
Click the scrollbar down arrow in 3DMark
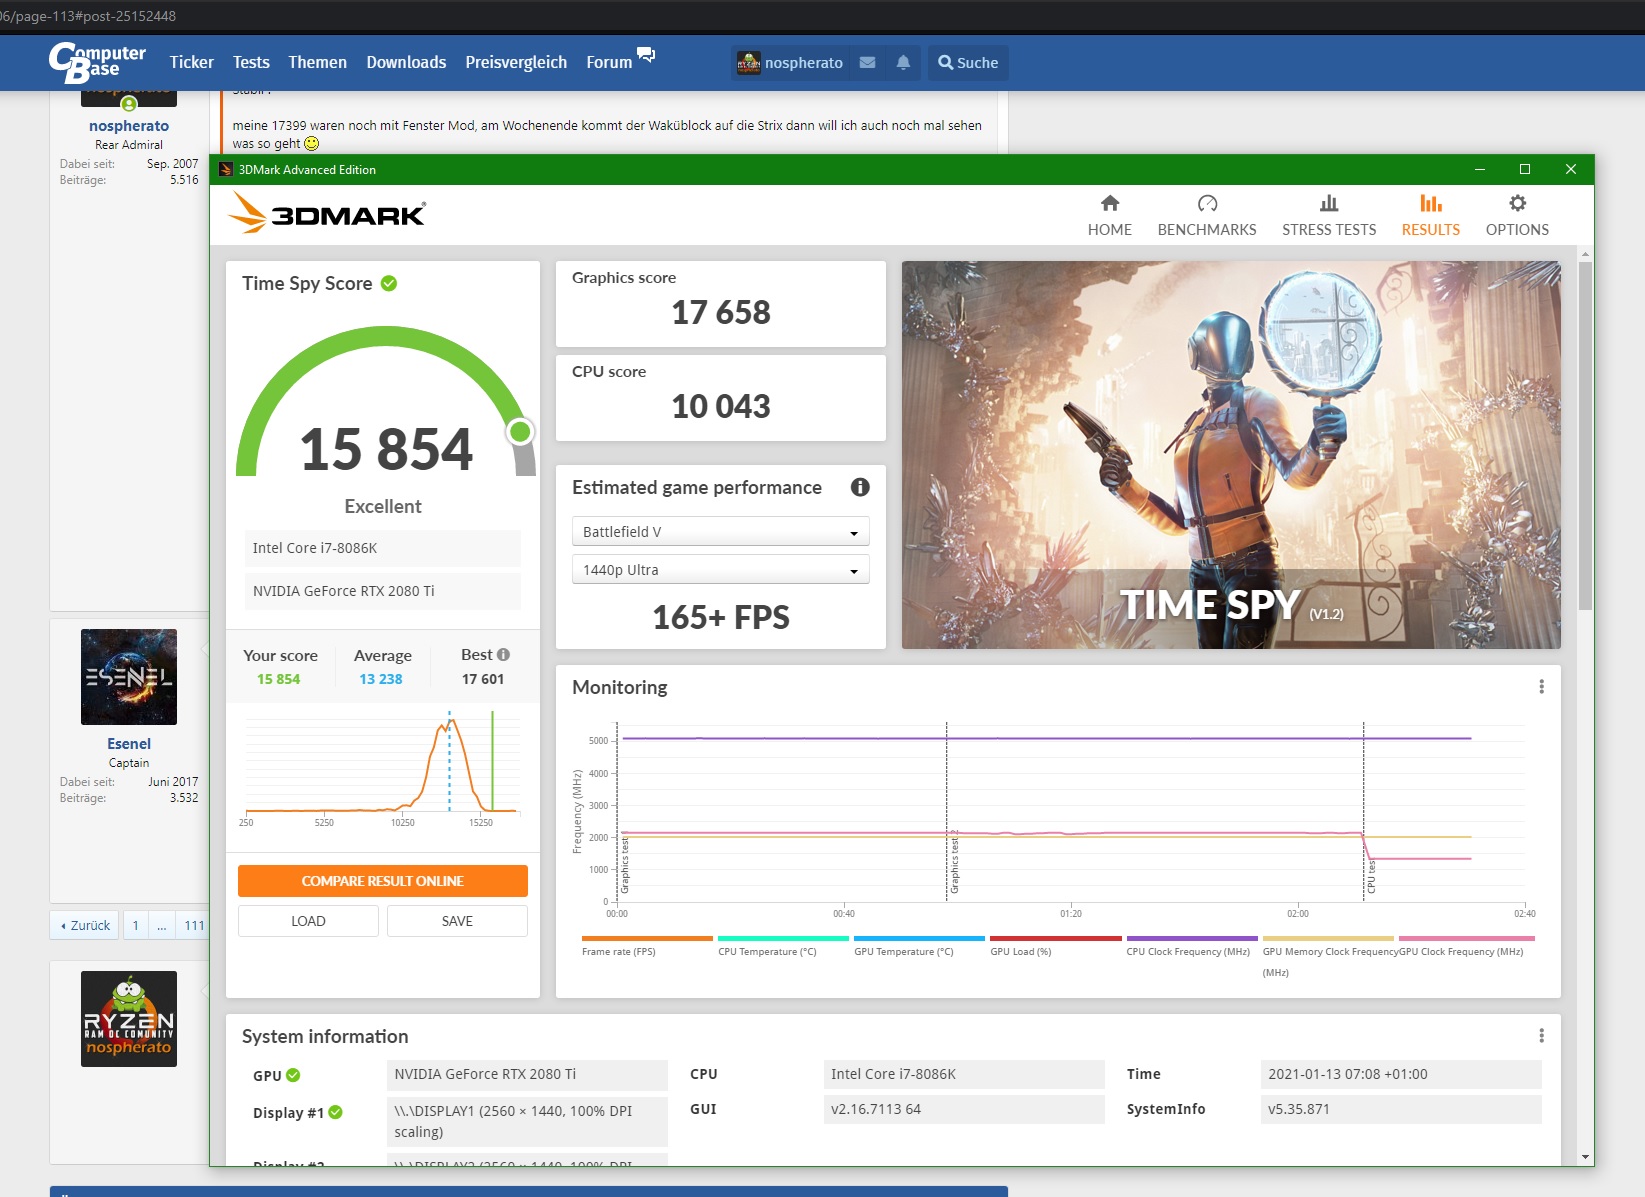point(1585,1157)
